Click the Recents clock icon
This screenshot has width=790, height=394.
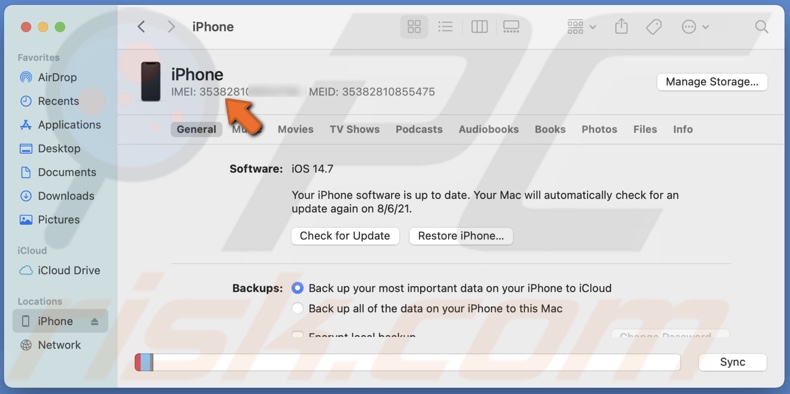25,101
